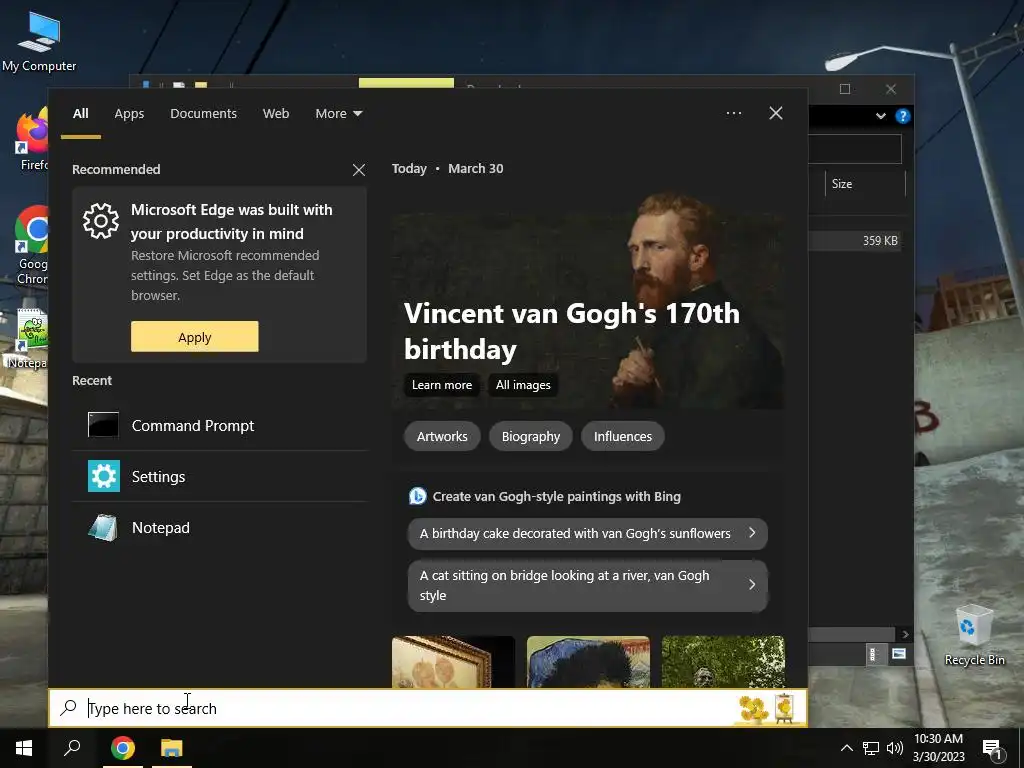1024x768 pixels.
Task: Show hidden system tray icons
Action: point(846,748)
